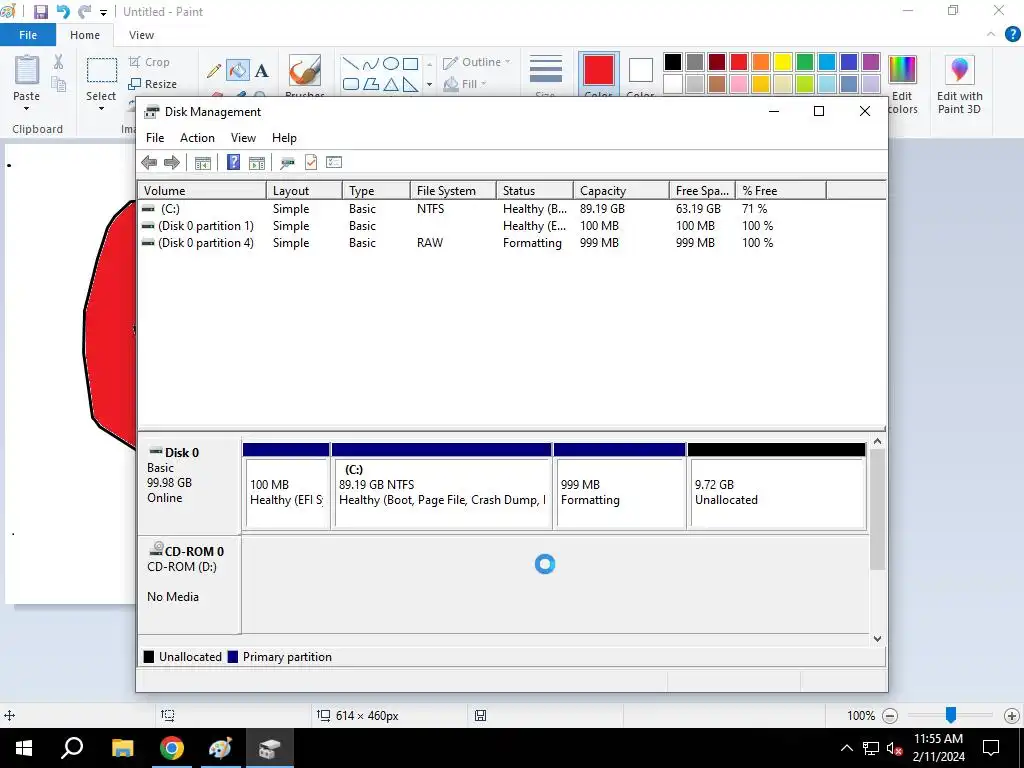Click scroll down arrow in disk pane
Viewport: 1024px width, 768px height.
pyautogui.click(x=877, y=639)
